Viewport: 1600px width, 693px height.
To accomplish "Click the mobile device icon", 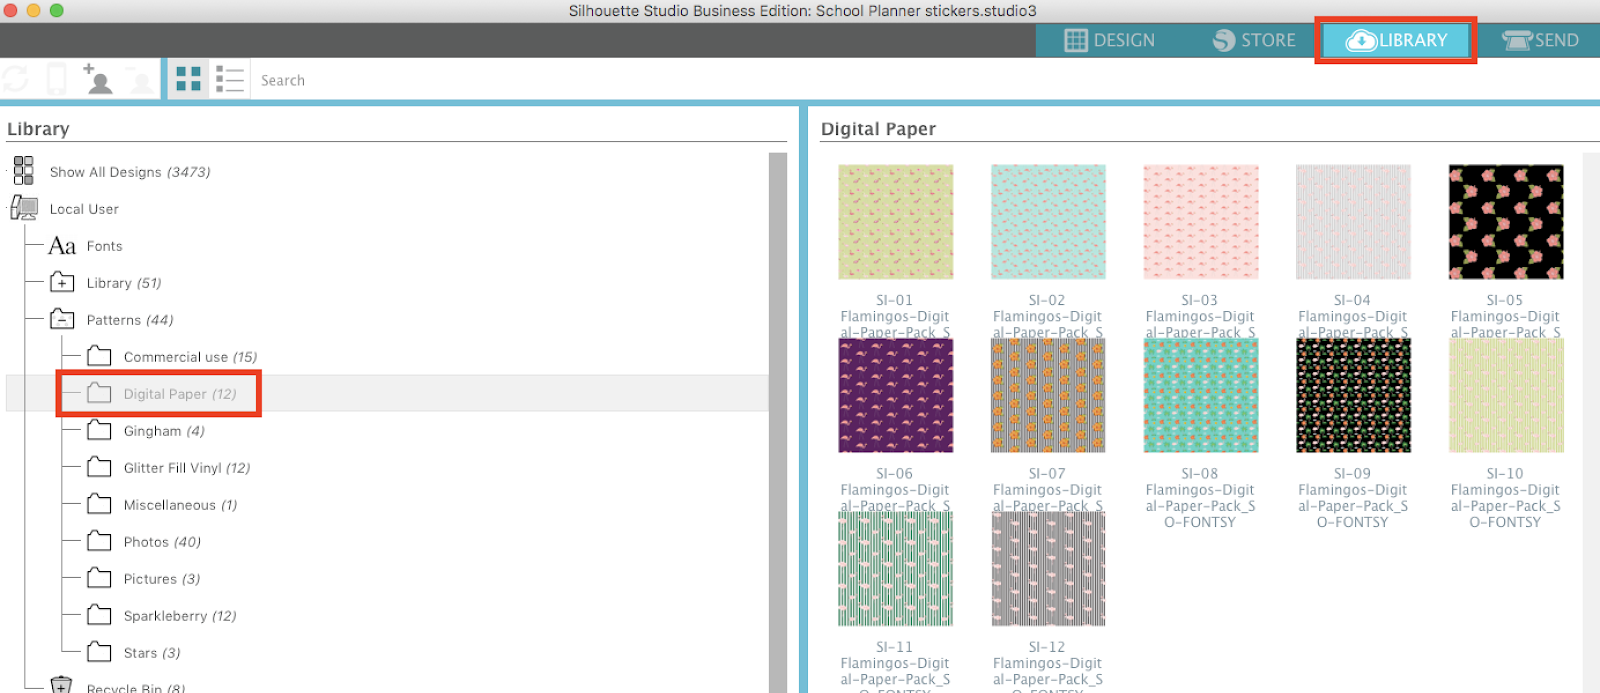I will coord(57,79).
